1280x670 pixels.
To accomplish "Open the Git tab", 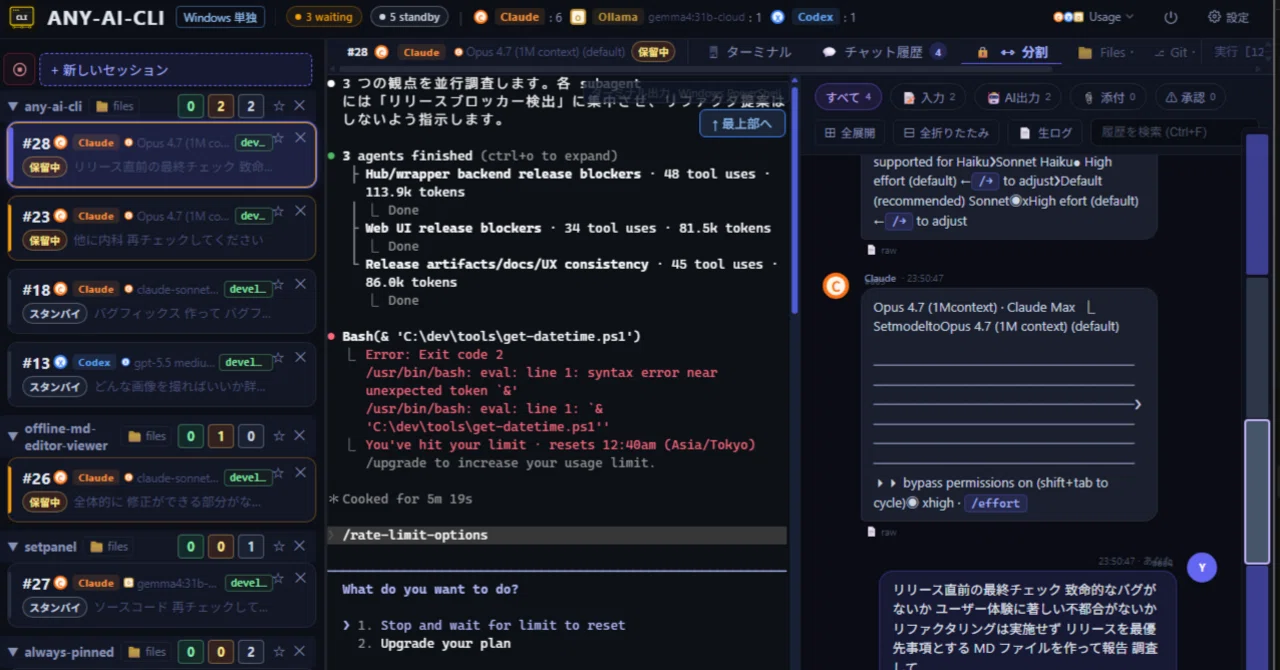I will [x=1172, y=52].
